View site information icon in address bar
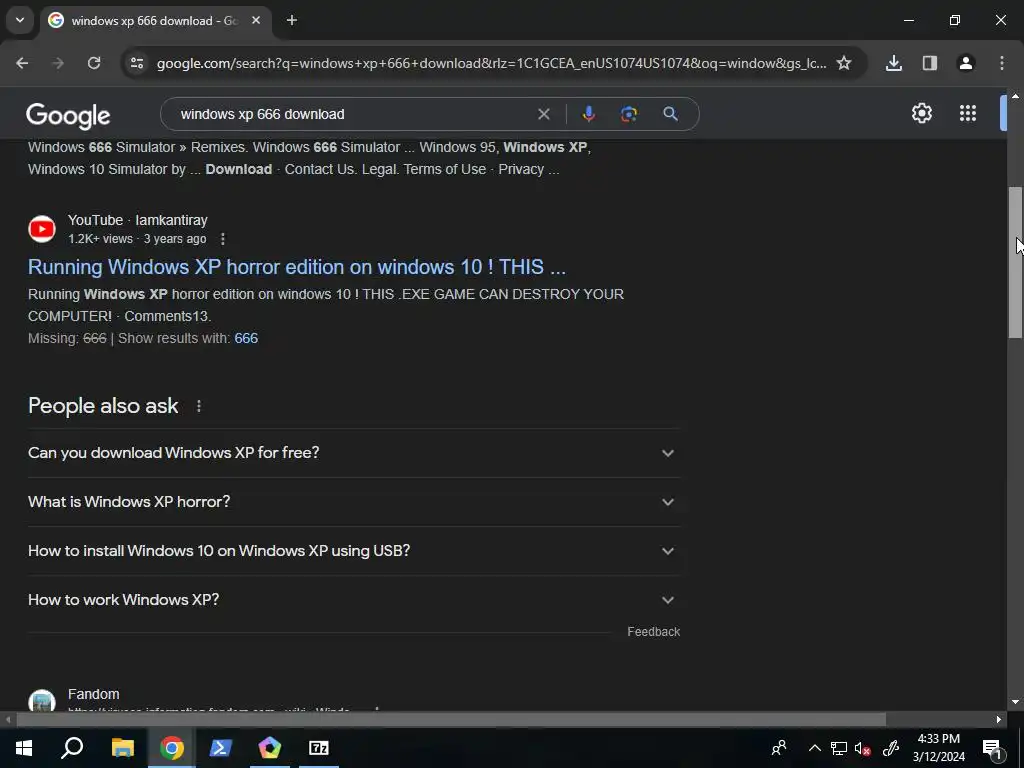1024x768 pixels. point(137,63)
